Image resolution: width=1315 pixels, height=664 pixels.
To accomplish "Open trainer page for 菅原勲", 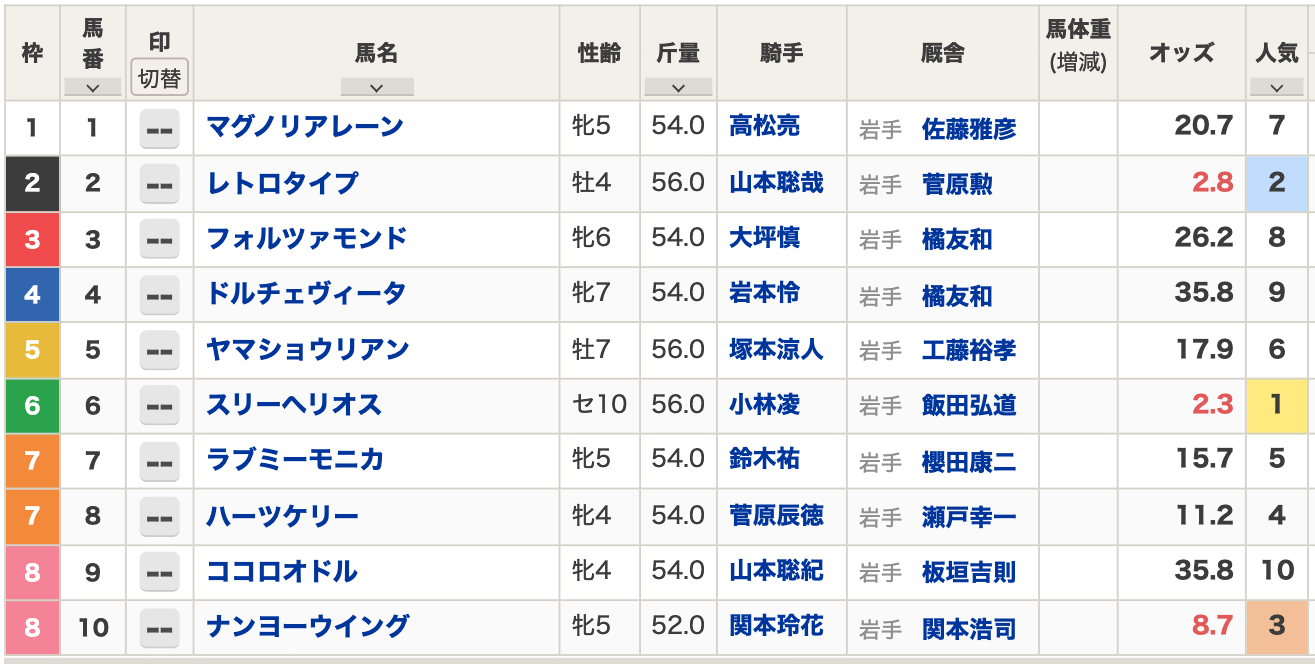I will click(x=957, y=184).
